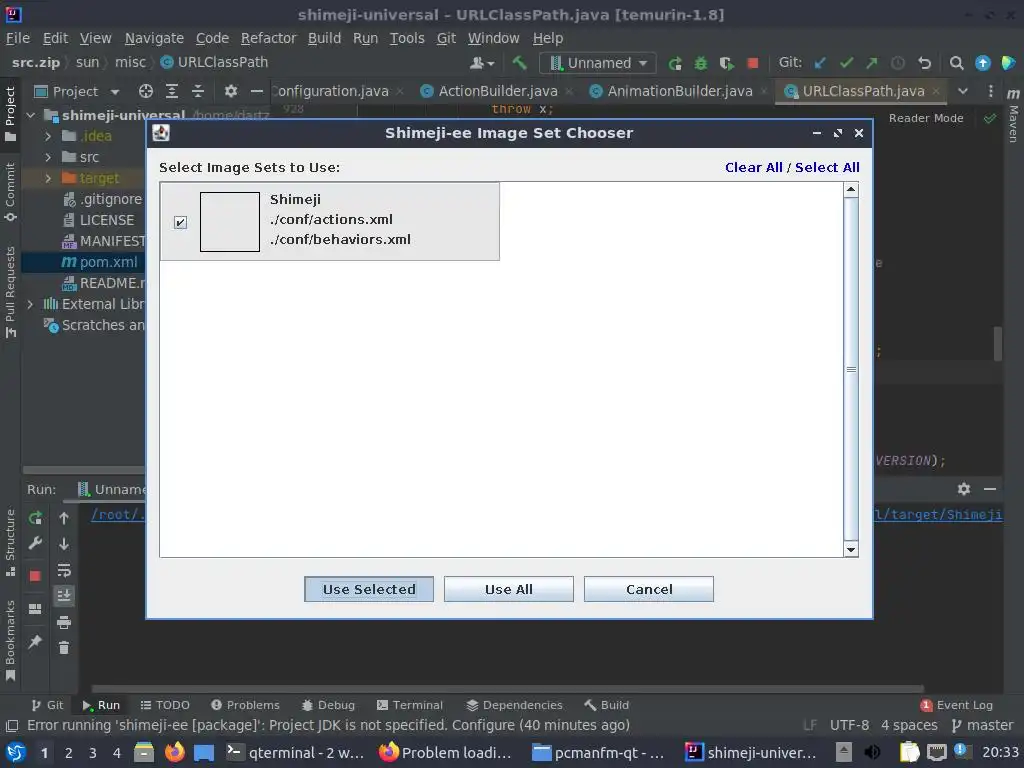Rollback changes with undo arrow icon

tap(924, 63)
